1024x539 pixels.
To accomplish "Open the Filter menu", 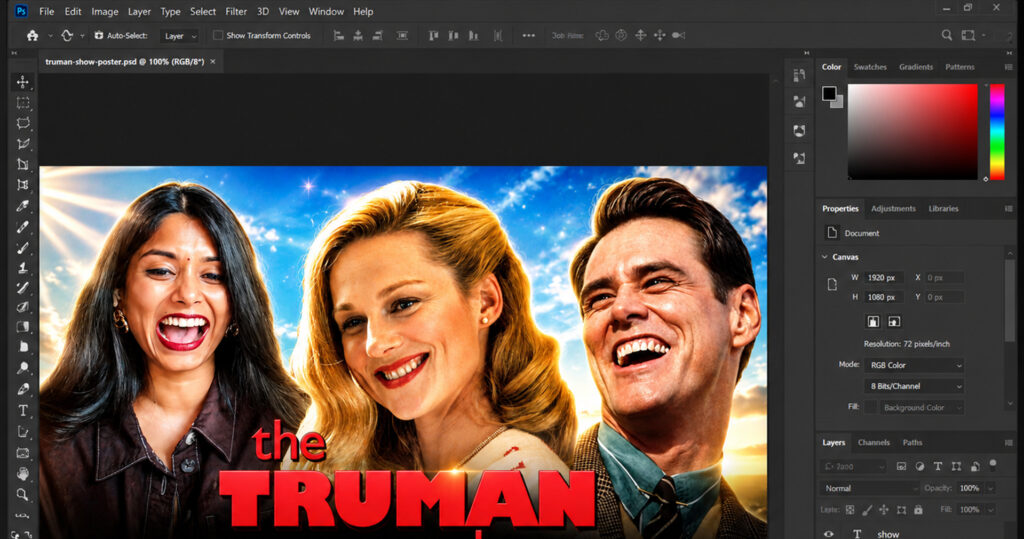I will click(236, 11).
